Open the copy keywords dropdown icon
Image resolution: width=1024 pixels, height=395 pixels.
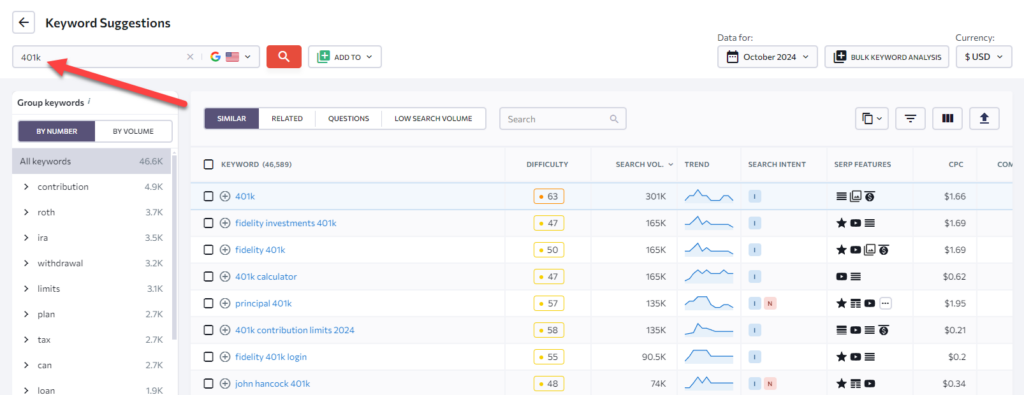872,119
